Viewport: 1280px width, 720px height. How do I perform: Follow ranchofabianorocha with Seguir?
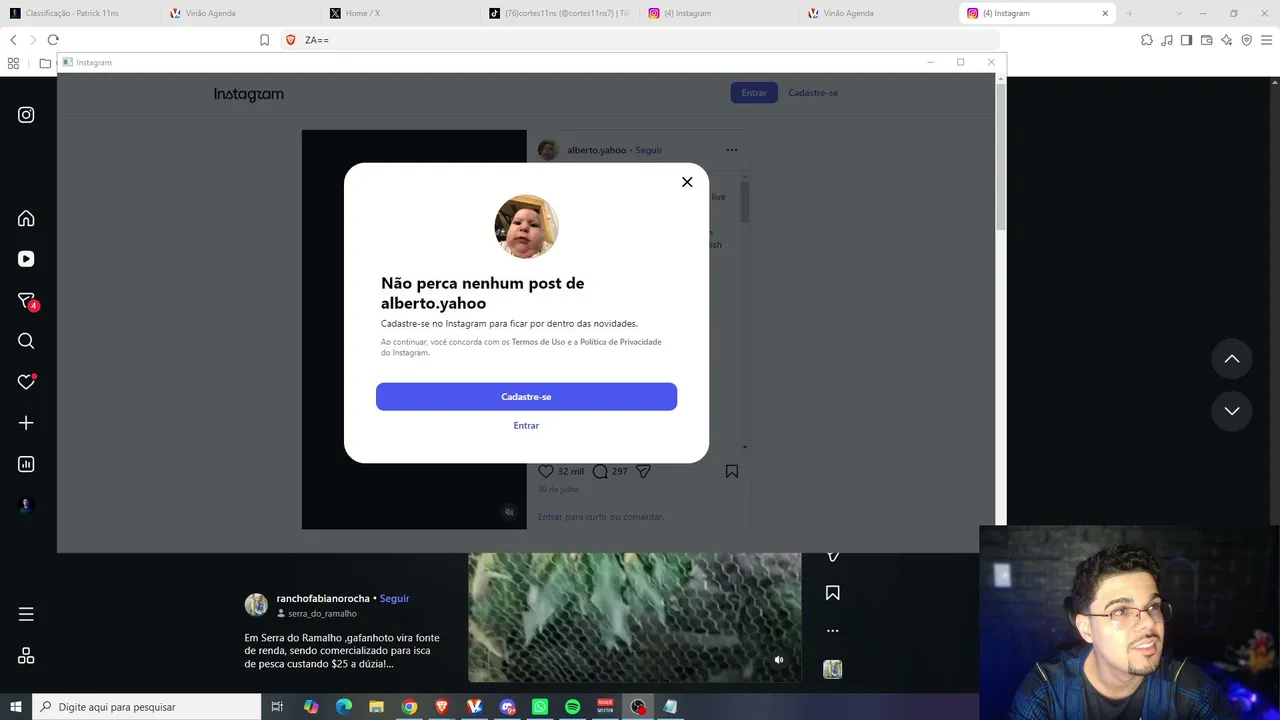(394, 599)
